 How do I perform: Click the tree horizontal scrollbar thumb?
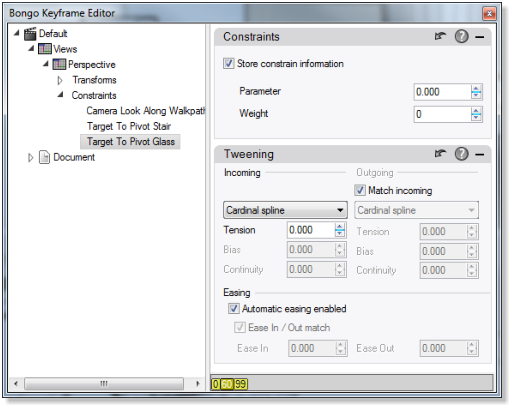[104, 383]
